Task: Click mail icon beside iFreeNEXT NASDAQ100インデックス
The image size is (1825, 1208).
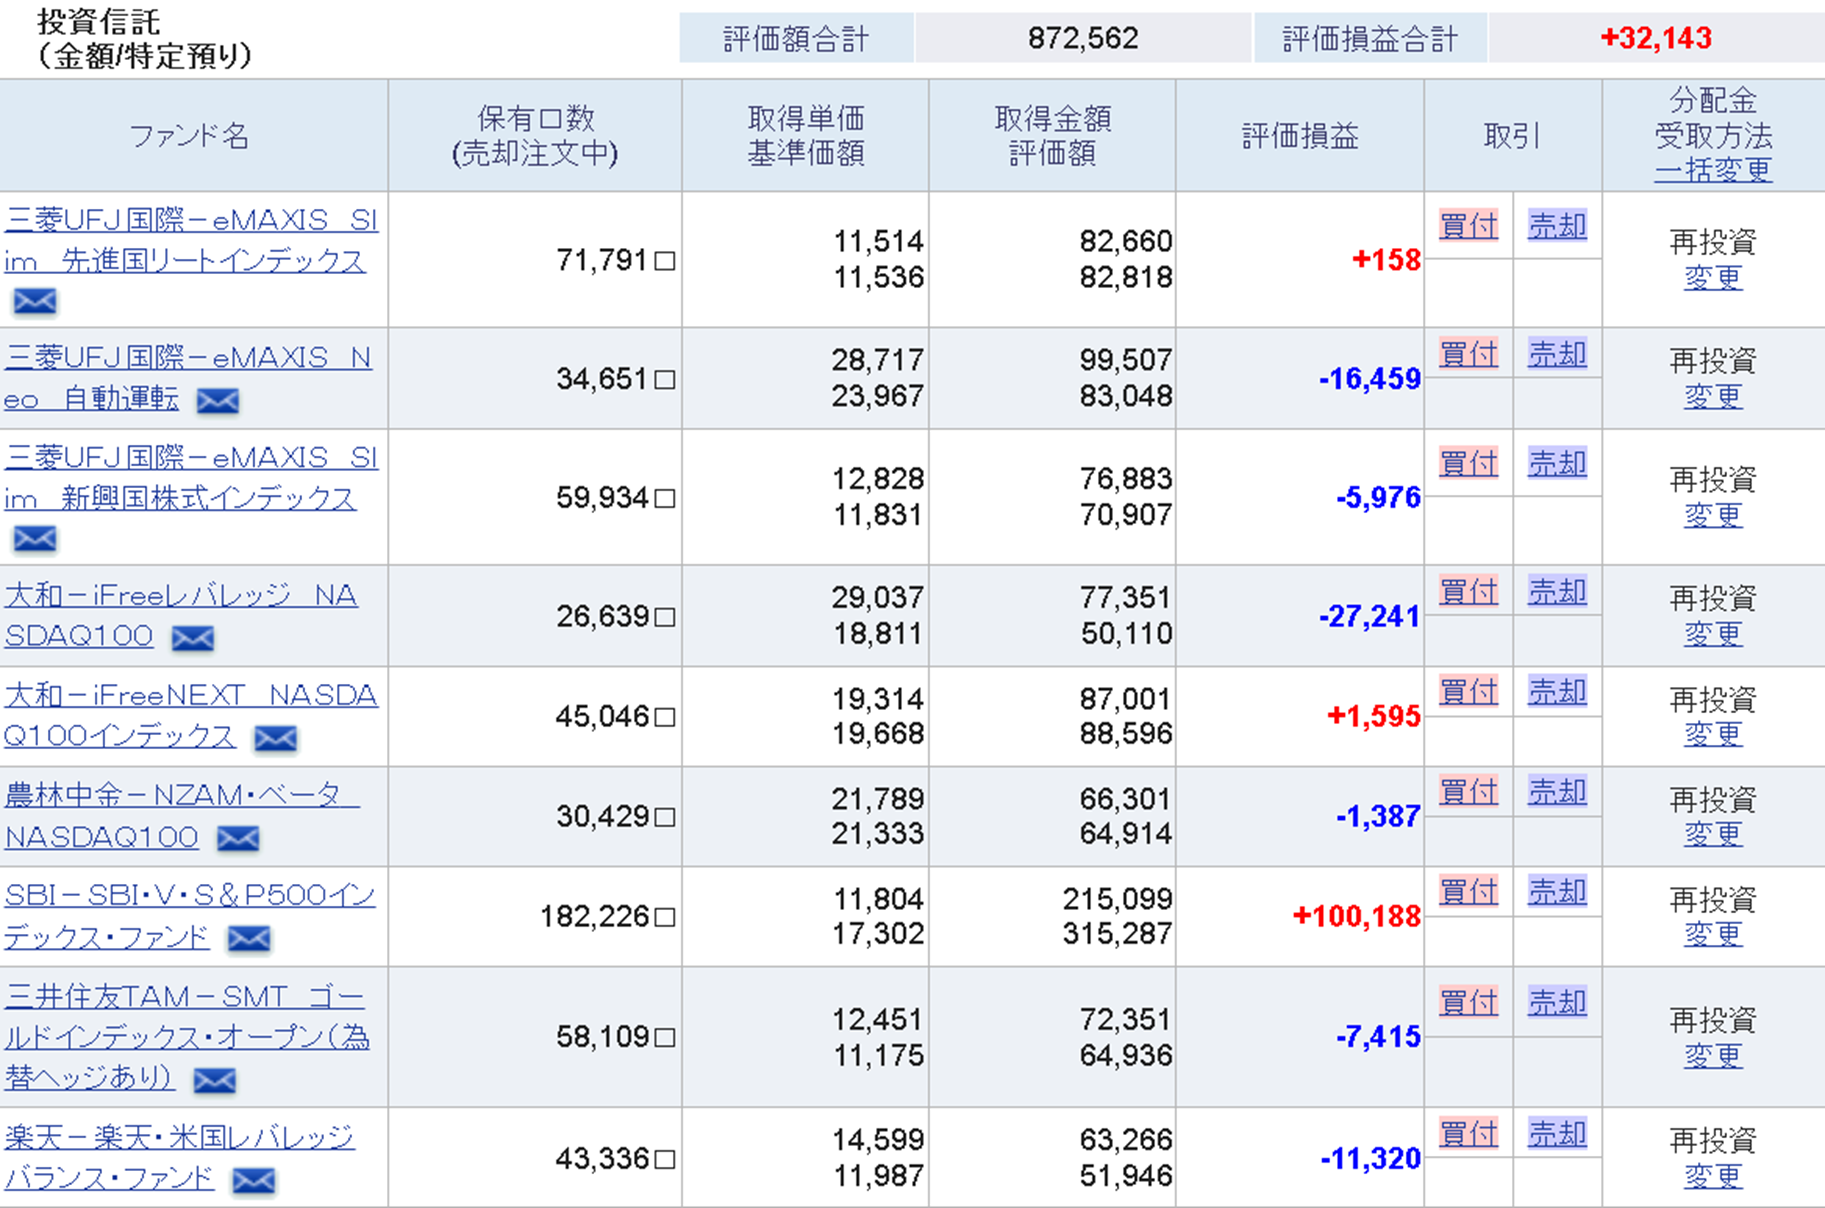Action: click(275, 738)
